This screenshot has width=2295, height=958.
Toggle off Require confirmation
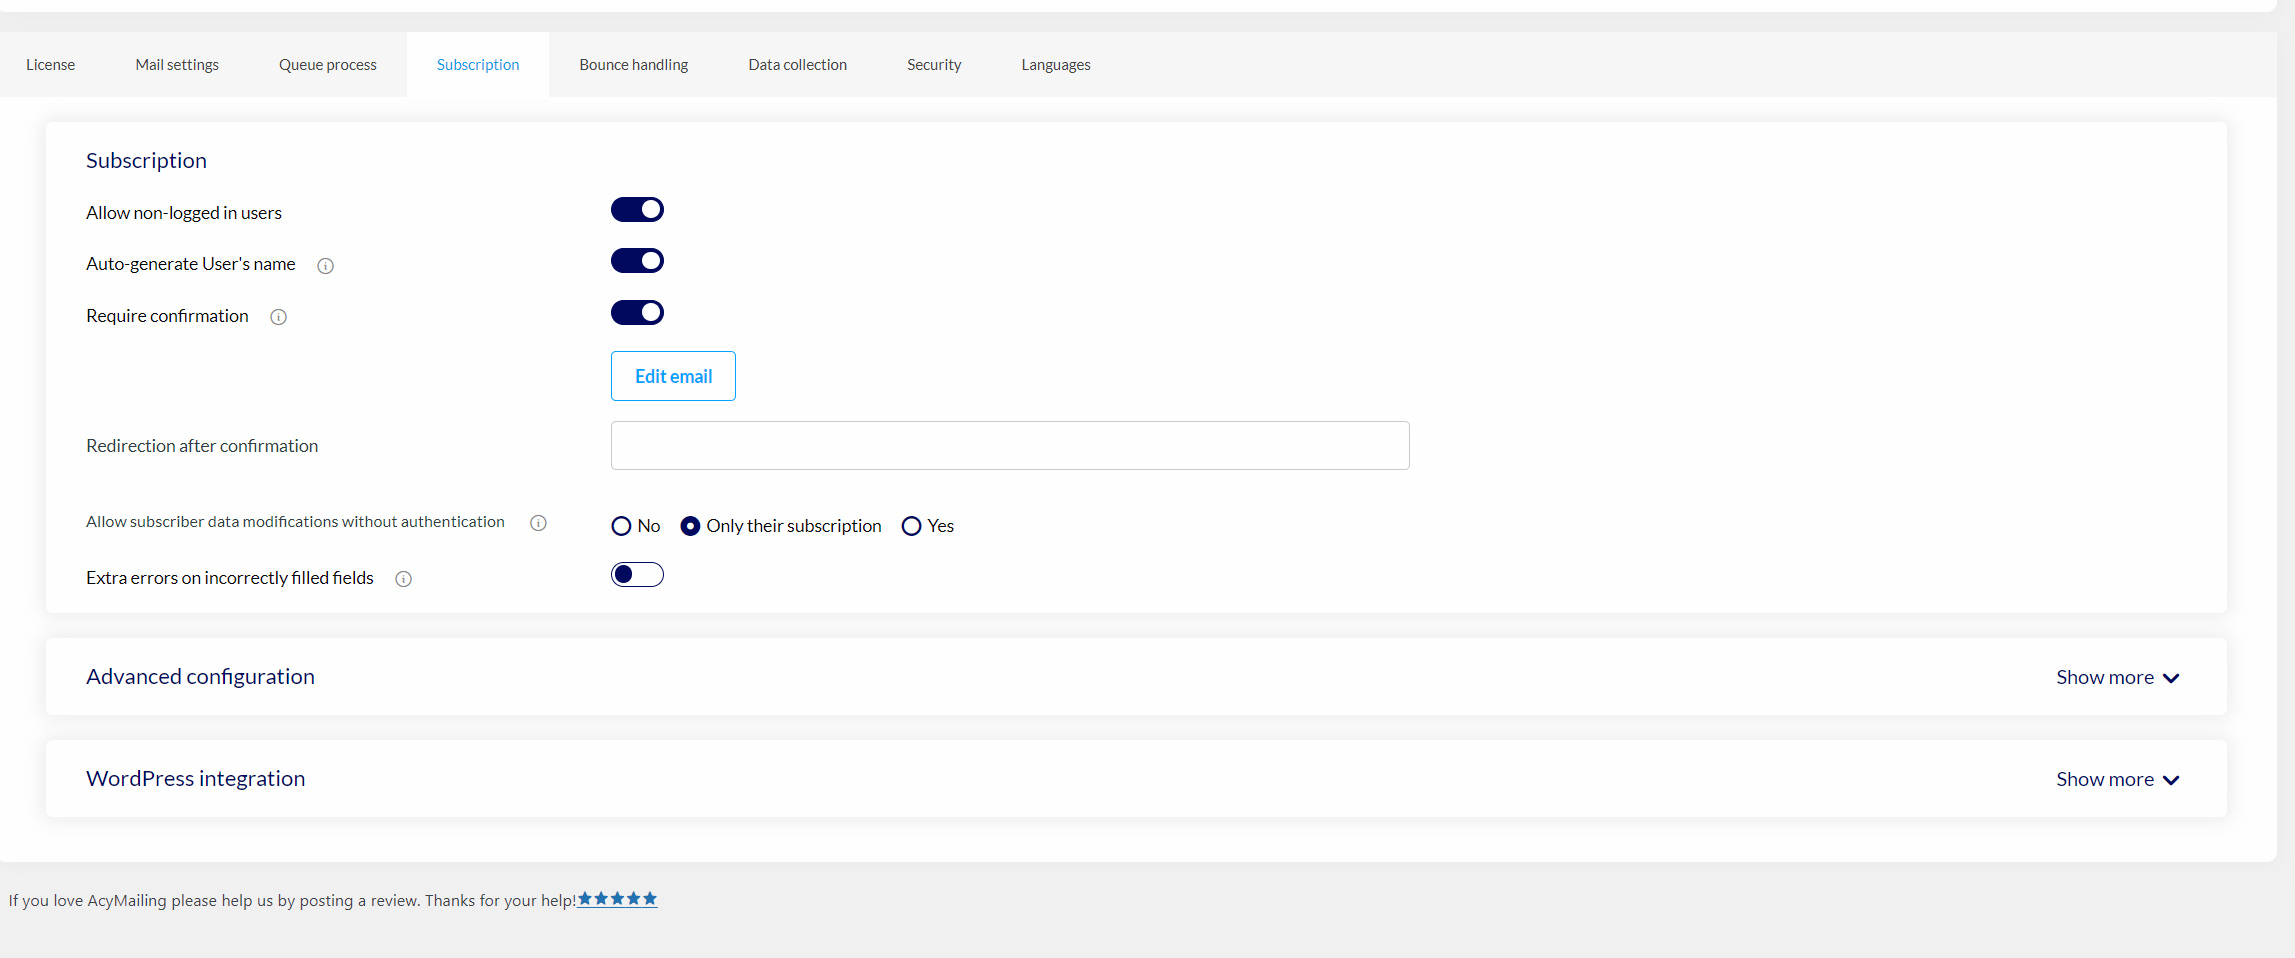(637, 313)
